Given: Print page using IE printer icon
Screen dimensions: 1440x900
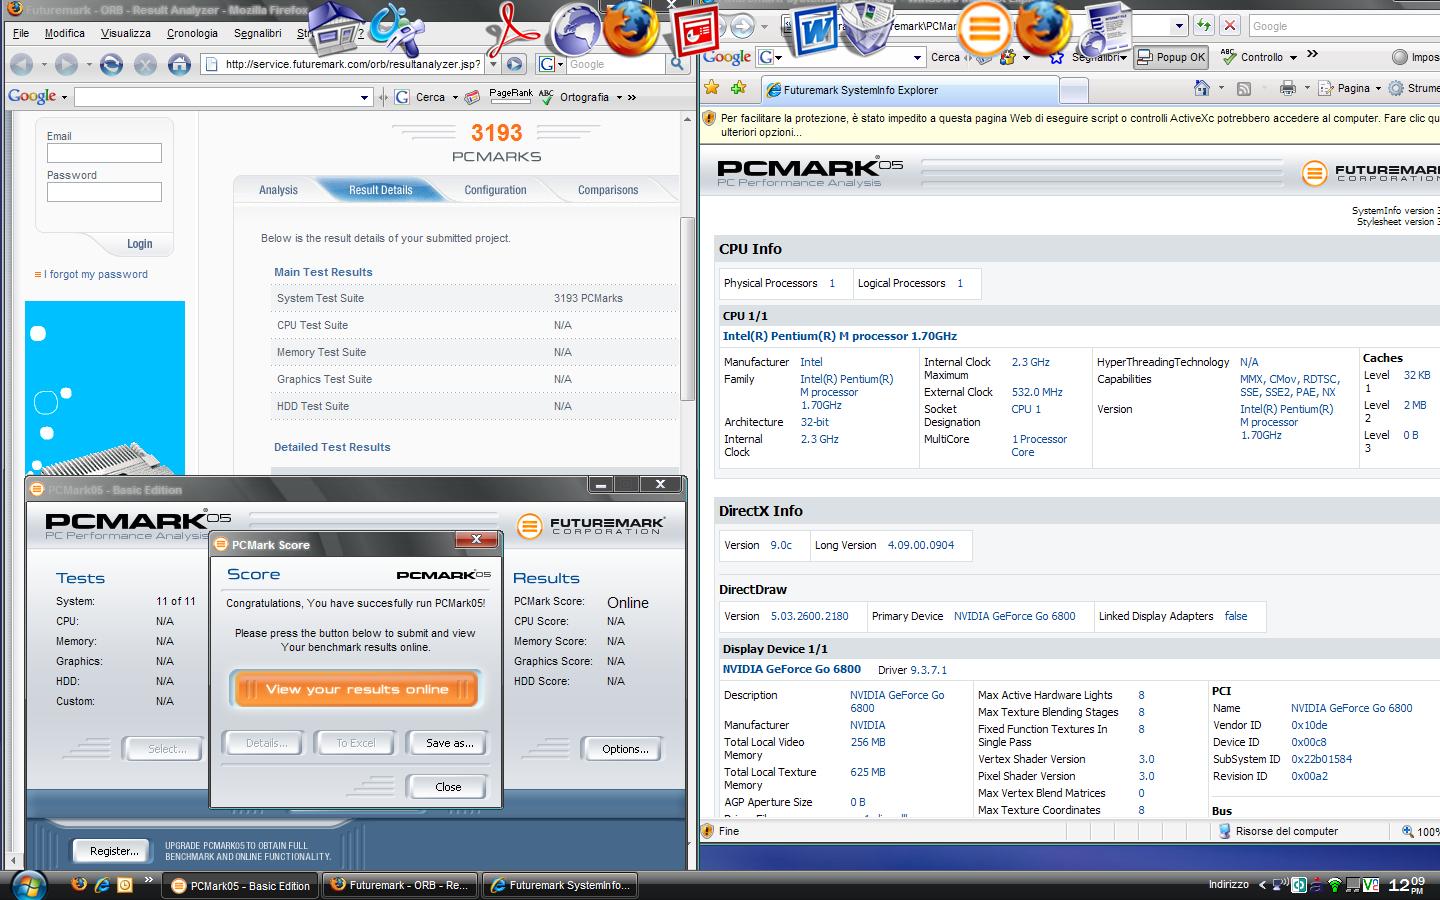Looking at the screenshot, I should coord(1288,88).
